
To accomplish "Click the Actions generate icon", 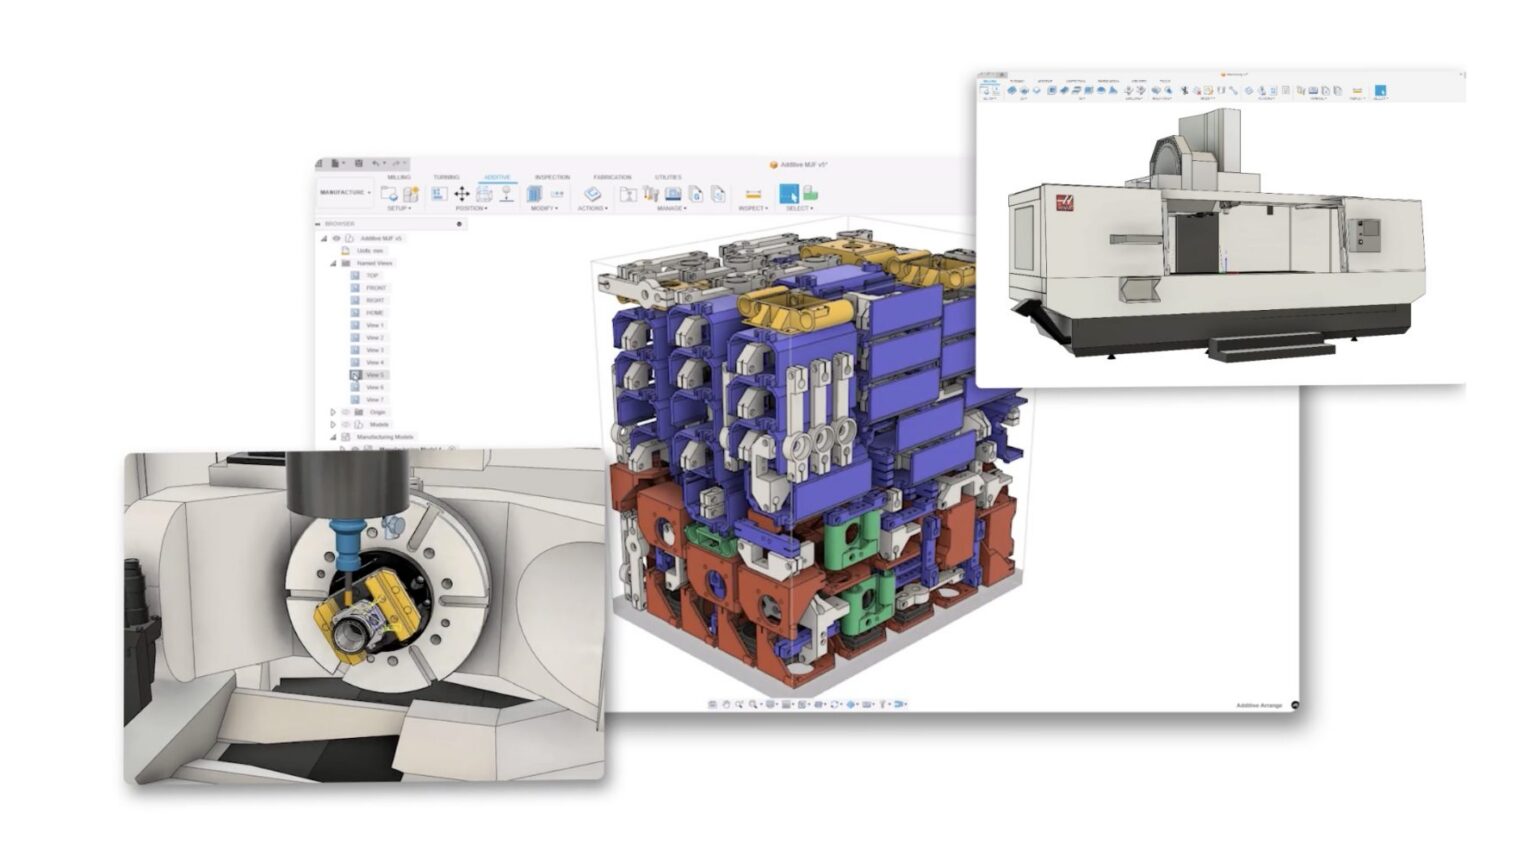I will point(592,194).
